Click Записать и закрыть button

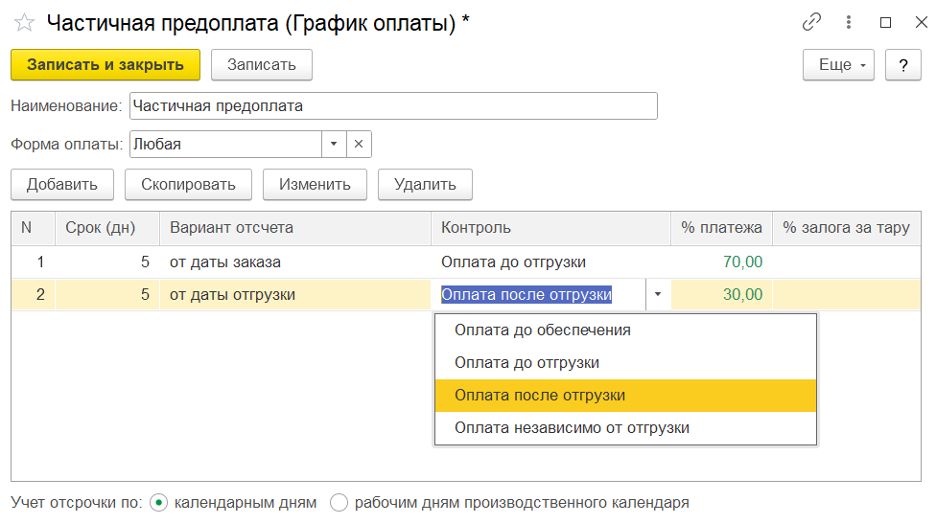pos(105,65)
